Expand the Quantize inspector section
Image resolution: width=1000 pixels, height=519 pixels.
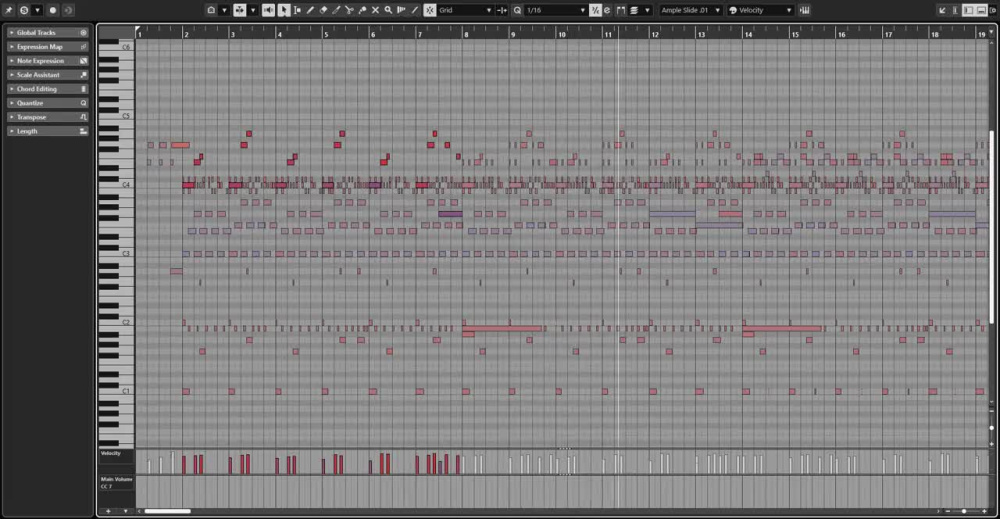pyautogui.click(x=48, y=103)
